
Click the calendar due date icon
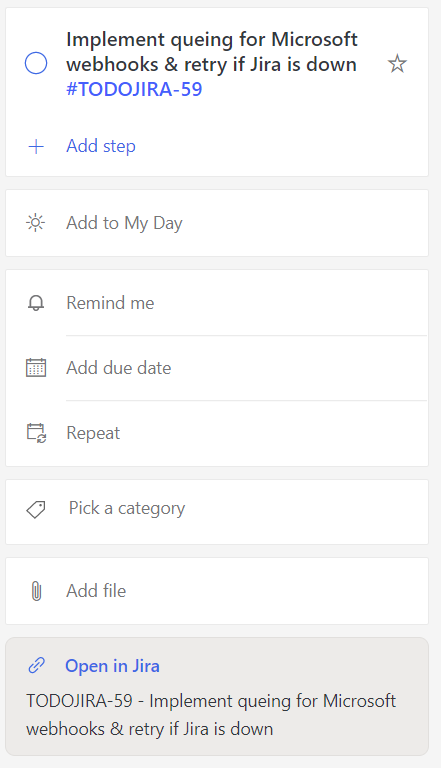coord(36,368)
